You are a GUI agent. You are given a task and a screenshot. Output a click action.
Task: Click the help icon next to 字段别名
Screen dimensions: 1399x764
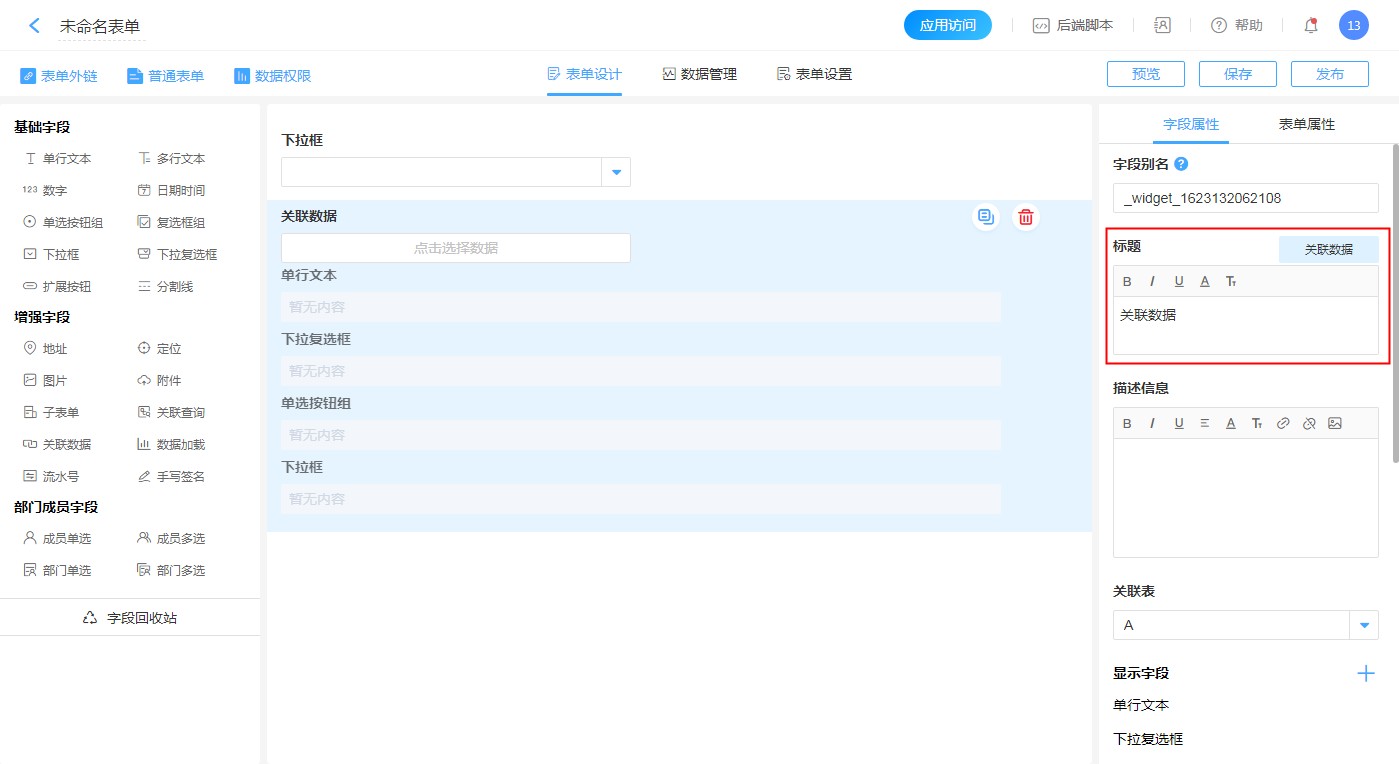pos(1181,164)
